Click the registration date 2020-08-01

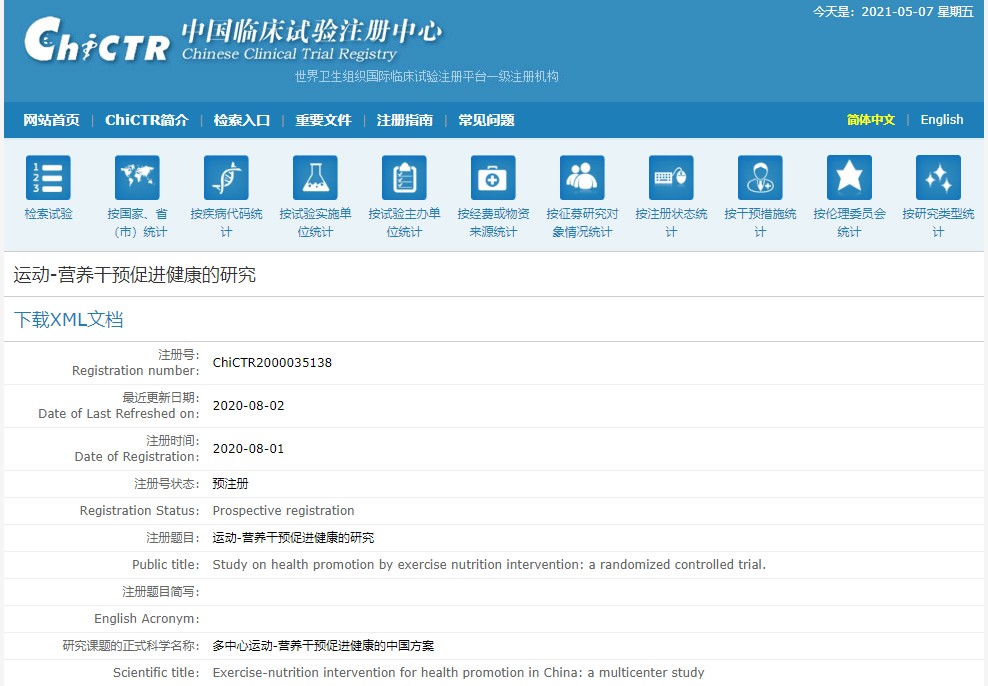pyautogui.click(x=248, y=449)
